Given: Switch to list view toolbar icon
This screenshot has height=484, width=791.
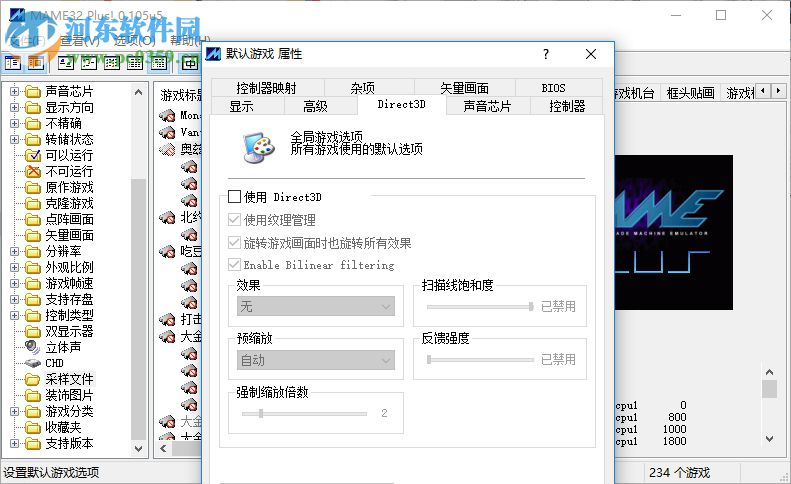Looking at the screenshot, I should coord(112,63).
